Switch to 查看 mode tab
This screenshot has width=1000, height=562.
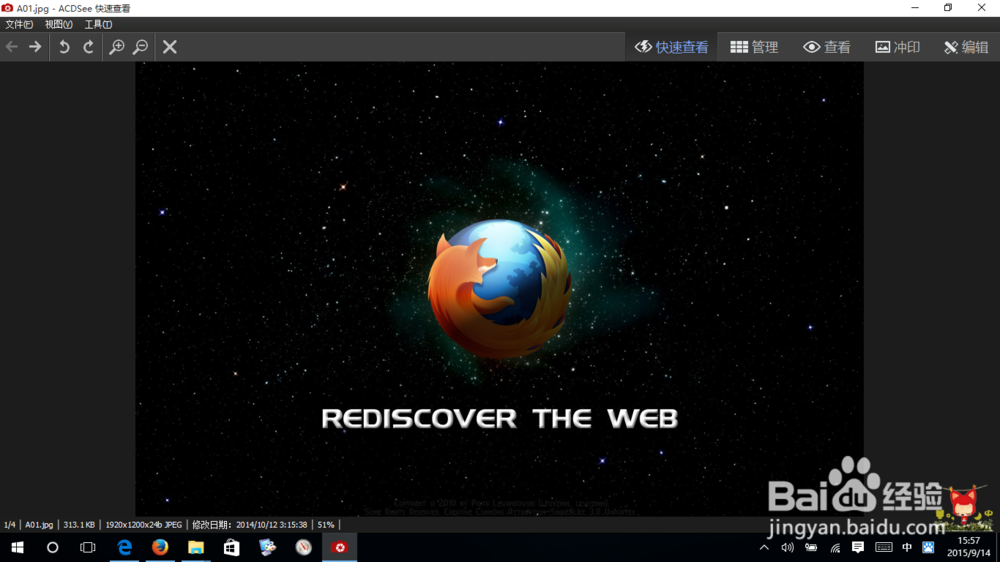(827, 47)
